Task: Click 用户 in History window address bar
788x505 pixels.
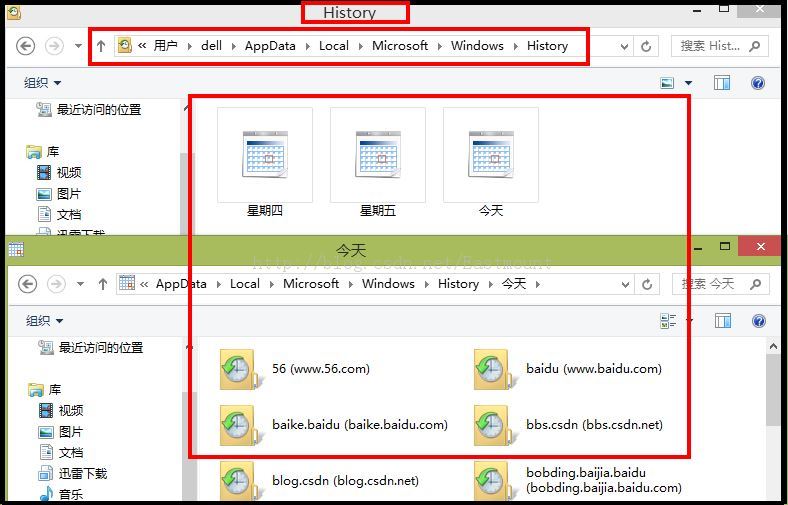Action: 166,46
